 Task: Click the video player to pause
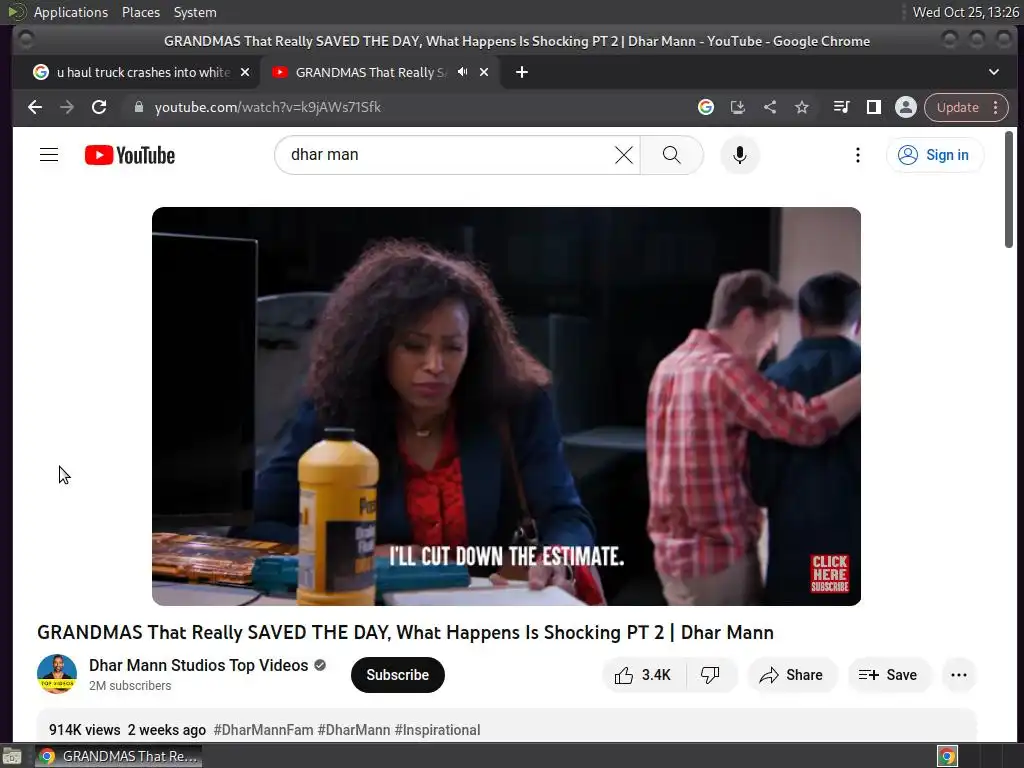[x=506, y=406]
